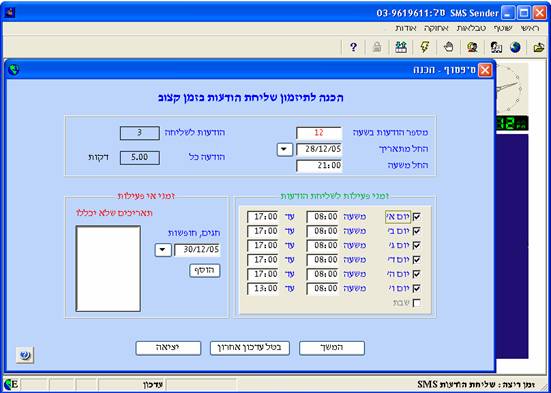Viewport: 551px width, 393px height.
Task: Enable the שבת checkbox
Action: coord(417,303)
